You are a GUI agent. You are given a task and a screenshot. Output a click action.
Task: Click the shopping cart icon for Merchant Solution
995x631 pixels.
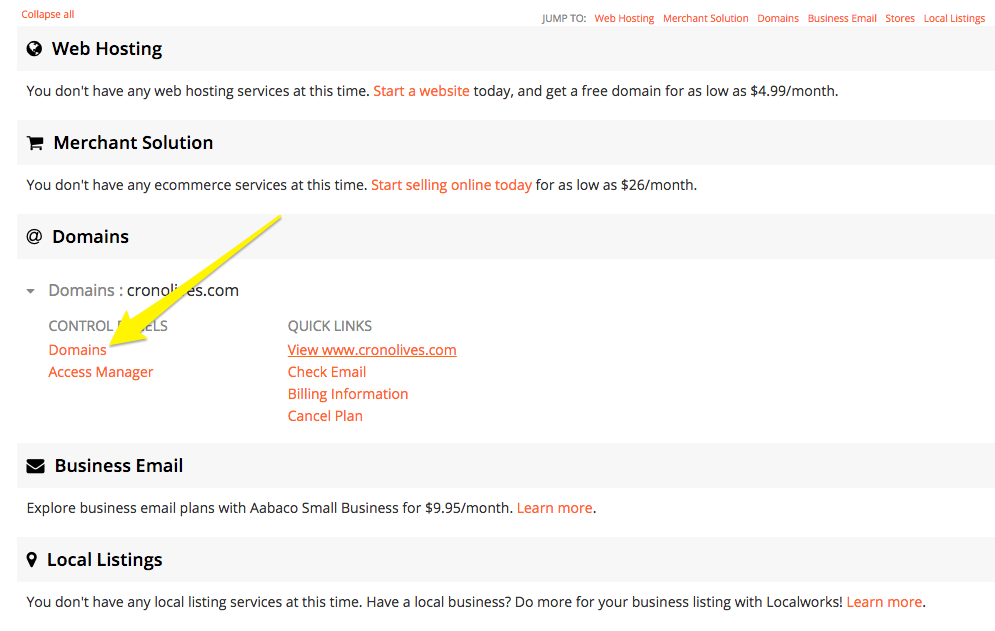tap(35, 143)
